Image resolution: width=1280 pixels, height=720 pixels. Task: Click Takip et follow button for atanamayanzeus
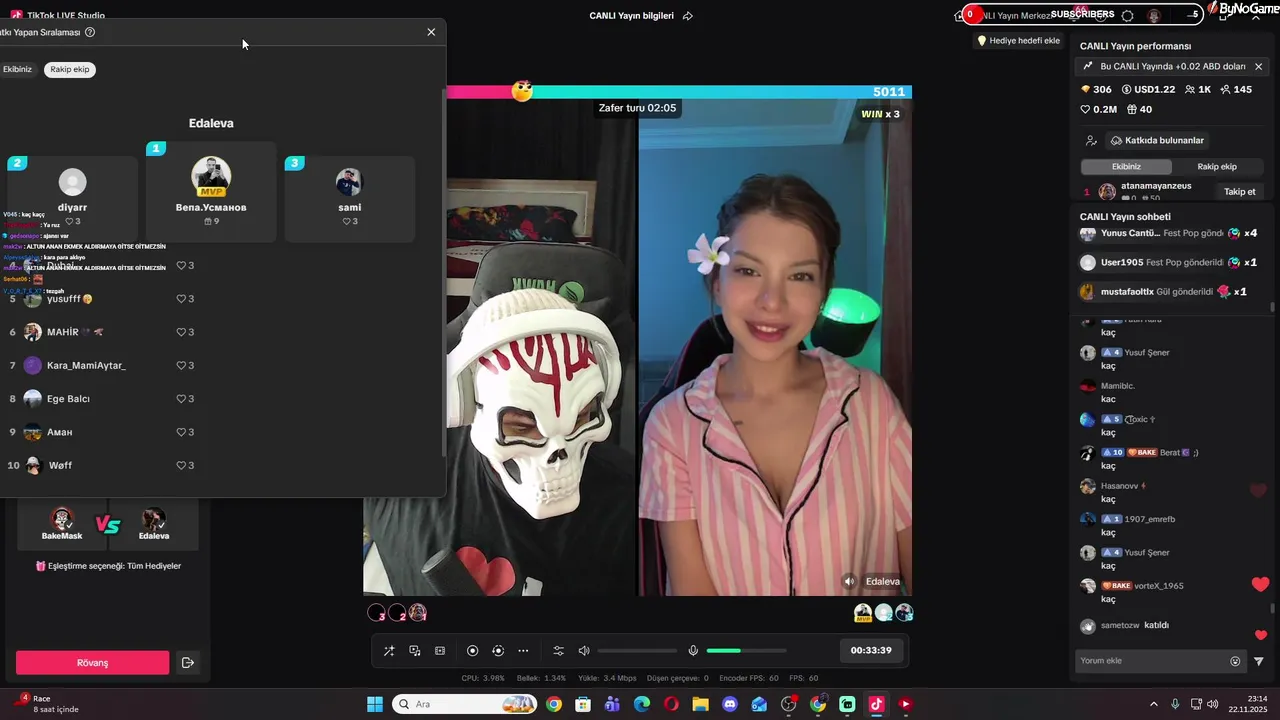coord(1239,191)
